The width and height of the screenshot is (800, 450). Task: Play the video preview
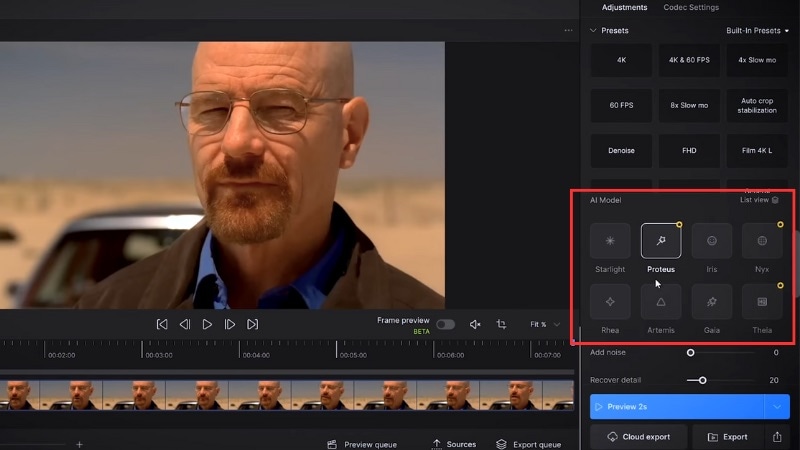point(207,324)
